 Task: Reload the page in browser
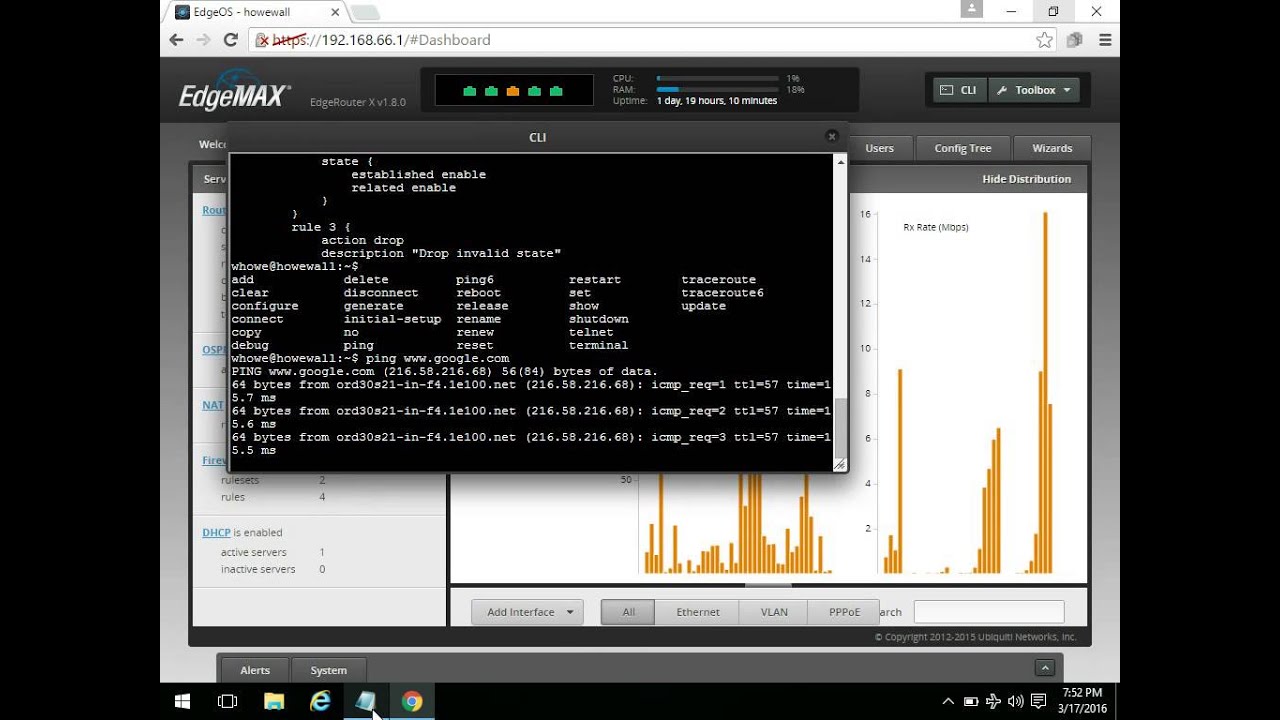[231, 40]
